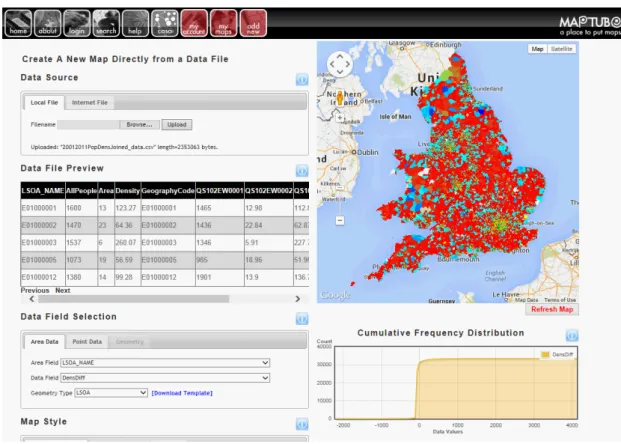Show info for Data Source section
Viewport: 621px width, 444px height.
(x=302, y=80)
